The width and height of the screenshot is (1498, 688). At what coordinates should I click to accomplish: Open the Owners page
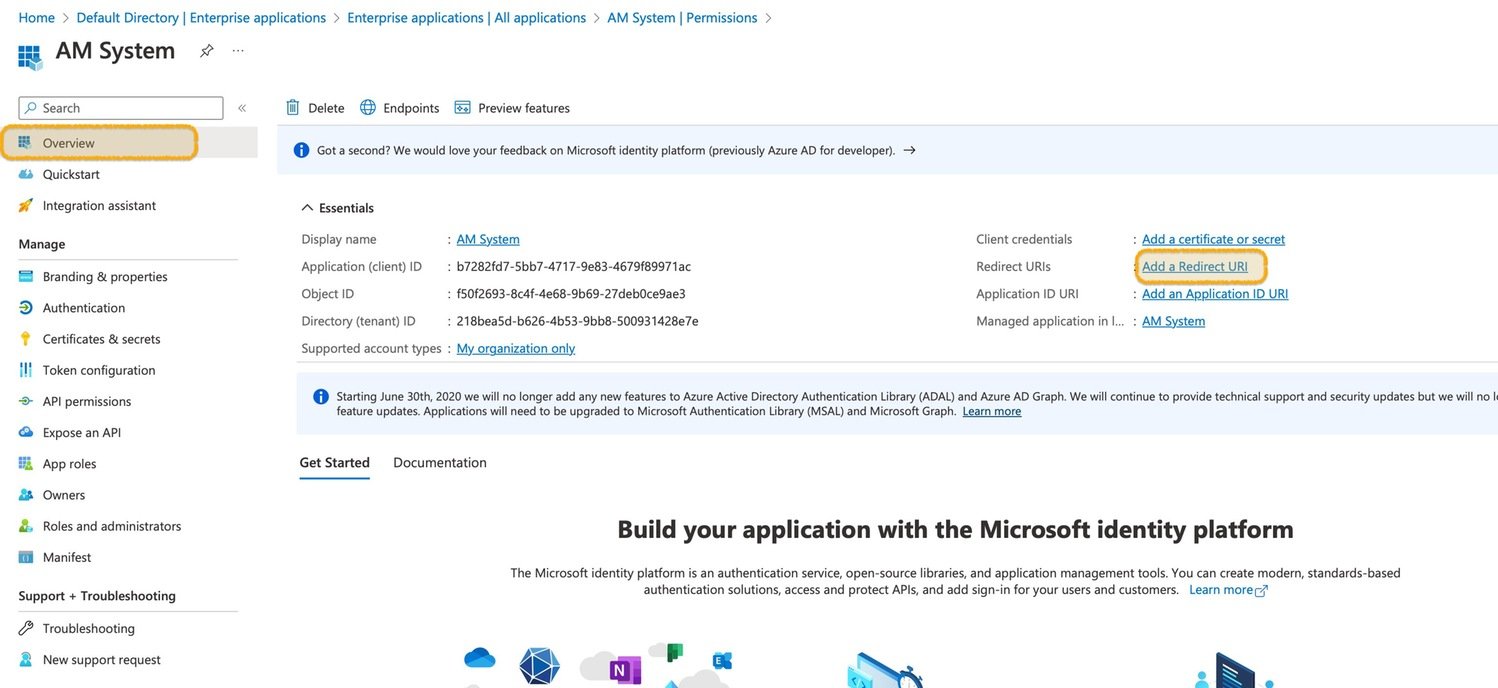pos(64,494)
